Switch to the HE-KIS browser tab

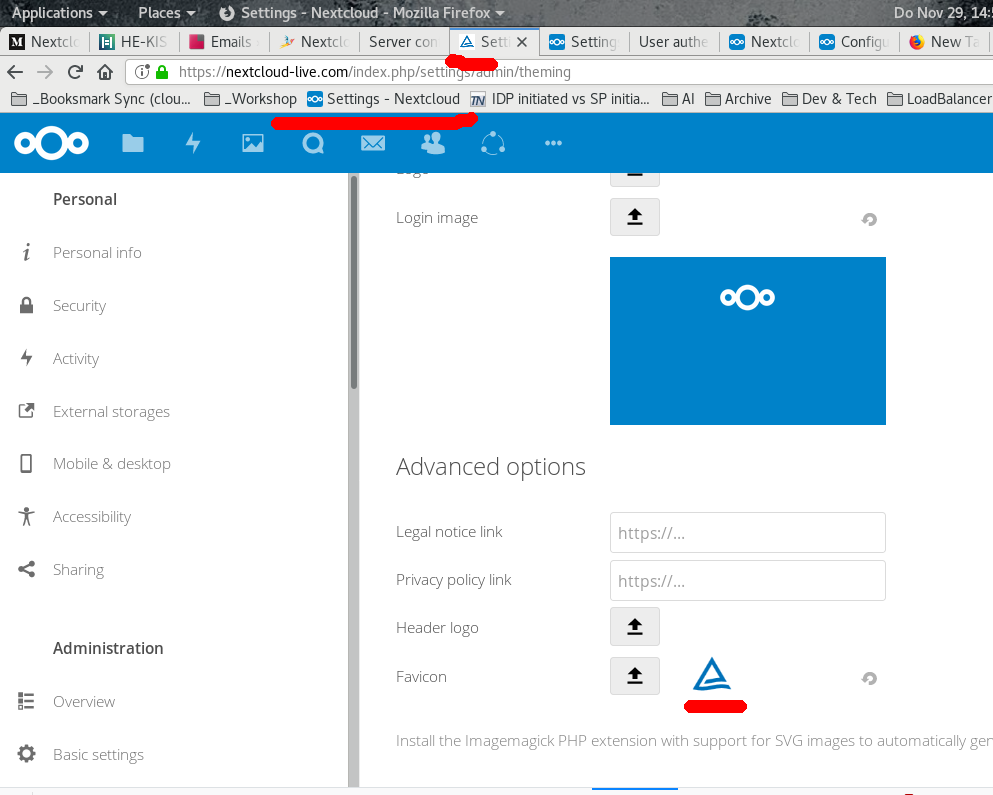tap(134, 42)
